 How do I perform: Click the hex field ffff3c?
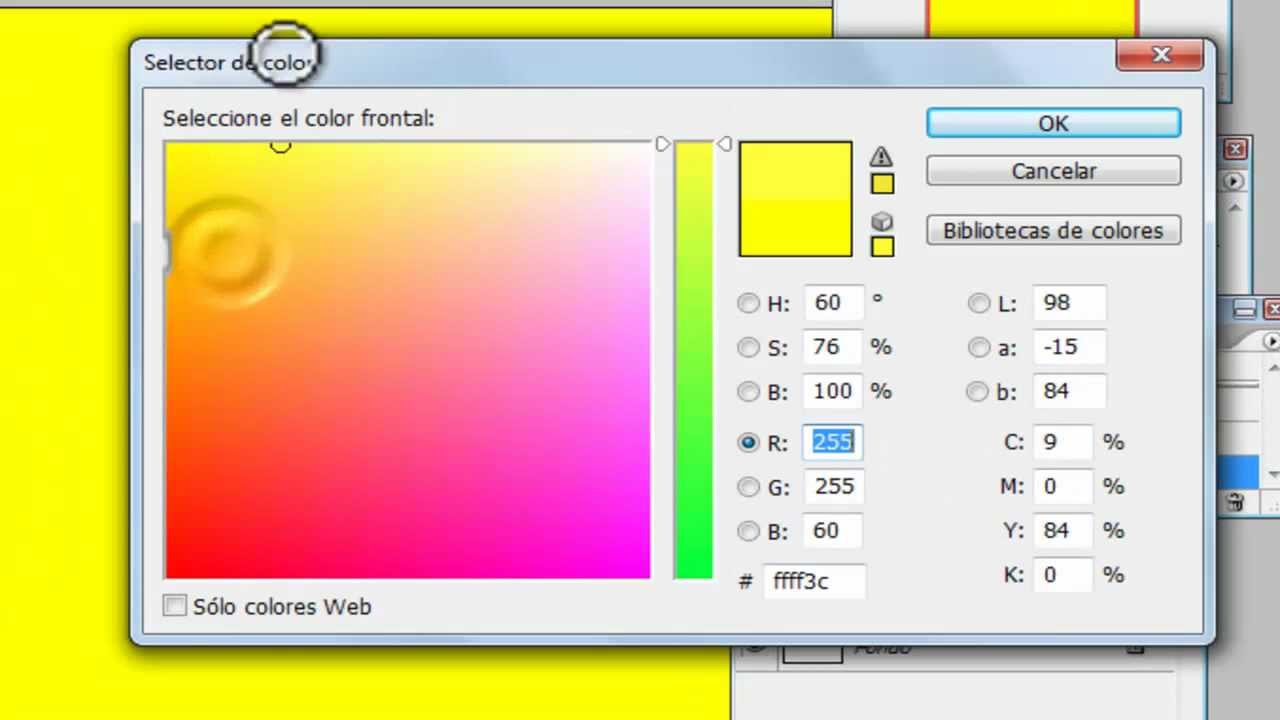[815, 581]
